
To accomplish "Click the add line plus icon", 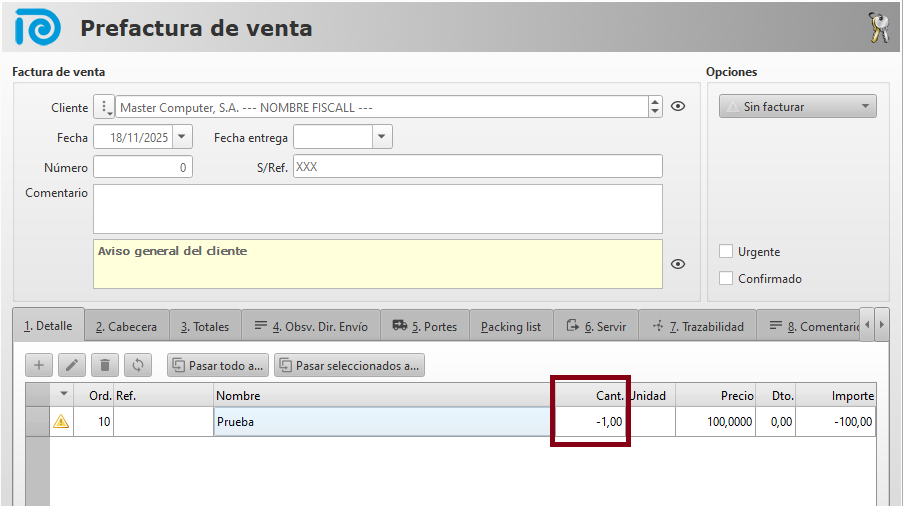I will tap(38, 366).
